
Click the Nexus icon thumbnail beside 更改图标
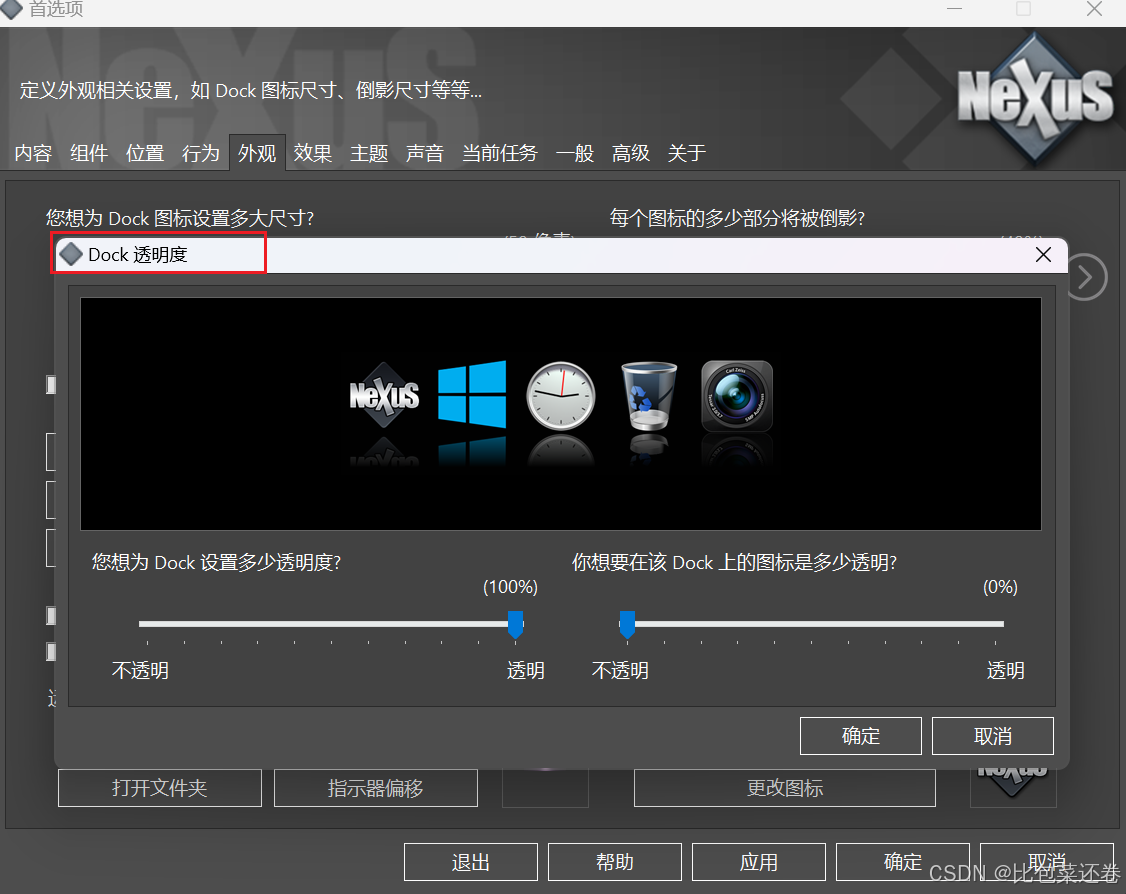pos(1013,788)
